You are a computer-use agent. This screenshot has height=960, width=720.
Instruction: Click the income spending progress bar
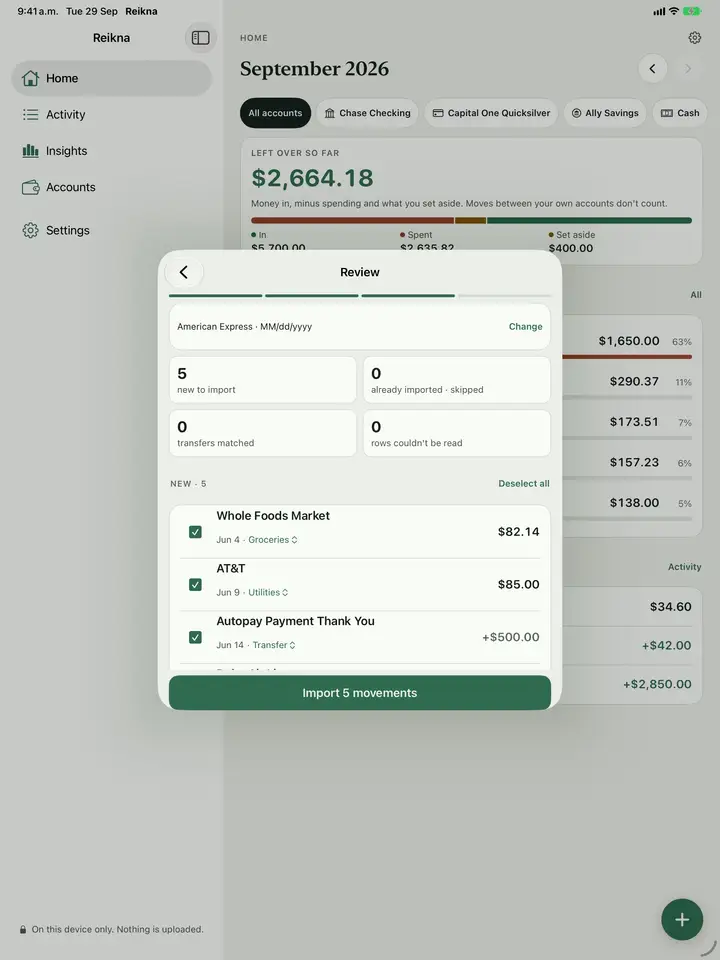(x=471, y=220)
